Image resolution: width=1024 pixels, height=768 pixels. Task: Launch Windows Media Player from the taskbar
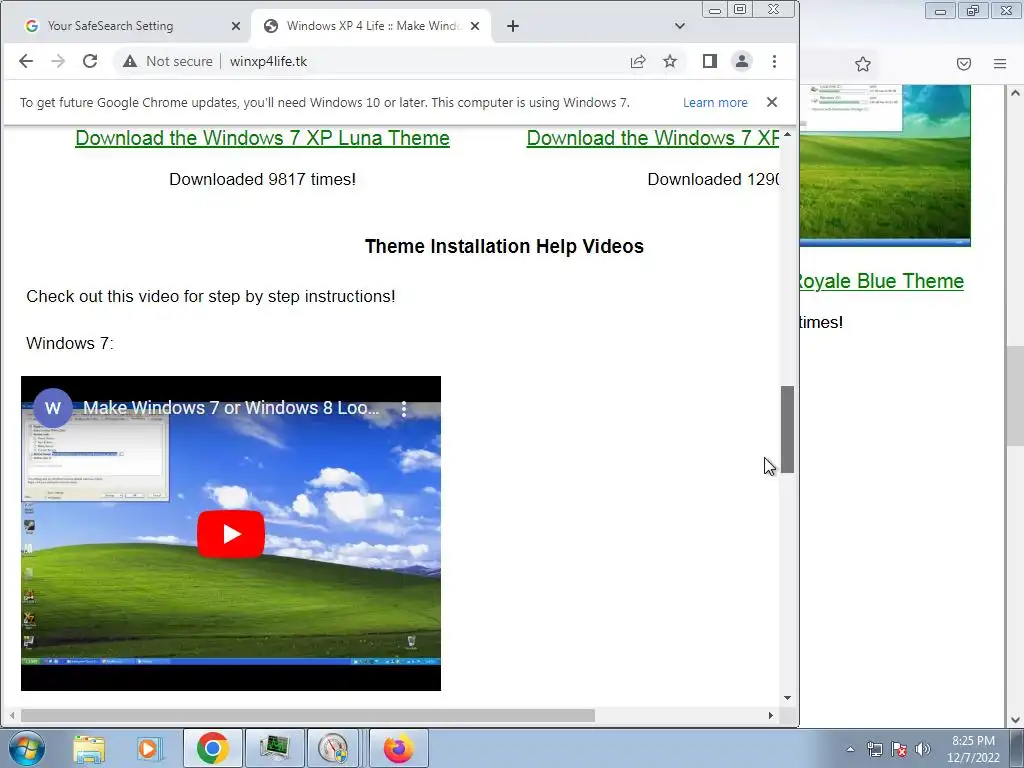tap(148, 748)
